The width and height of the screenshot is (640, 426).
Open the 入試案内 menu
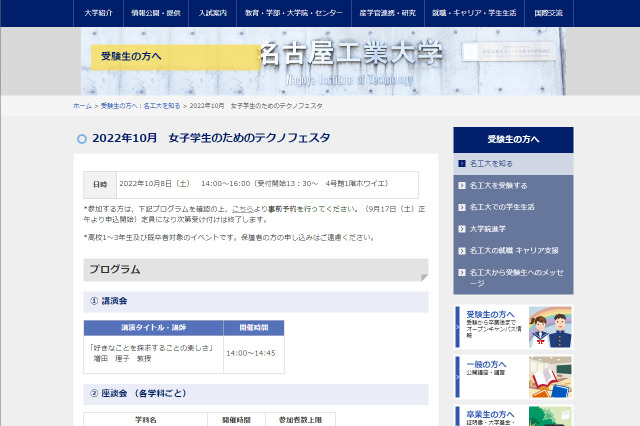click(213, 13)
